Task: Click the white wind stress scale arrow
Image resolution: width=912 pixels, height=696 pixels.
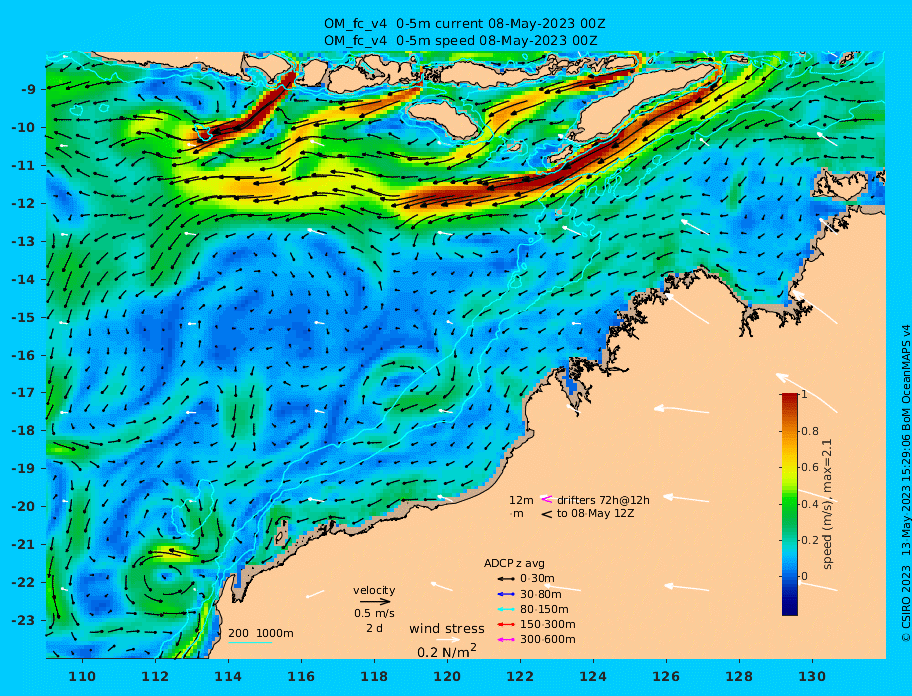Action: pos(448,640)
